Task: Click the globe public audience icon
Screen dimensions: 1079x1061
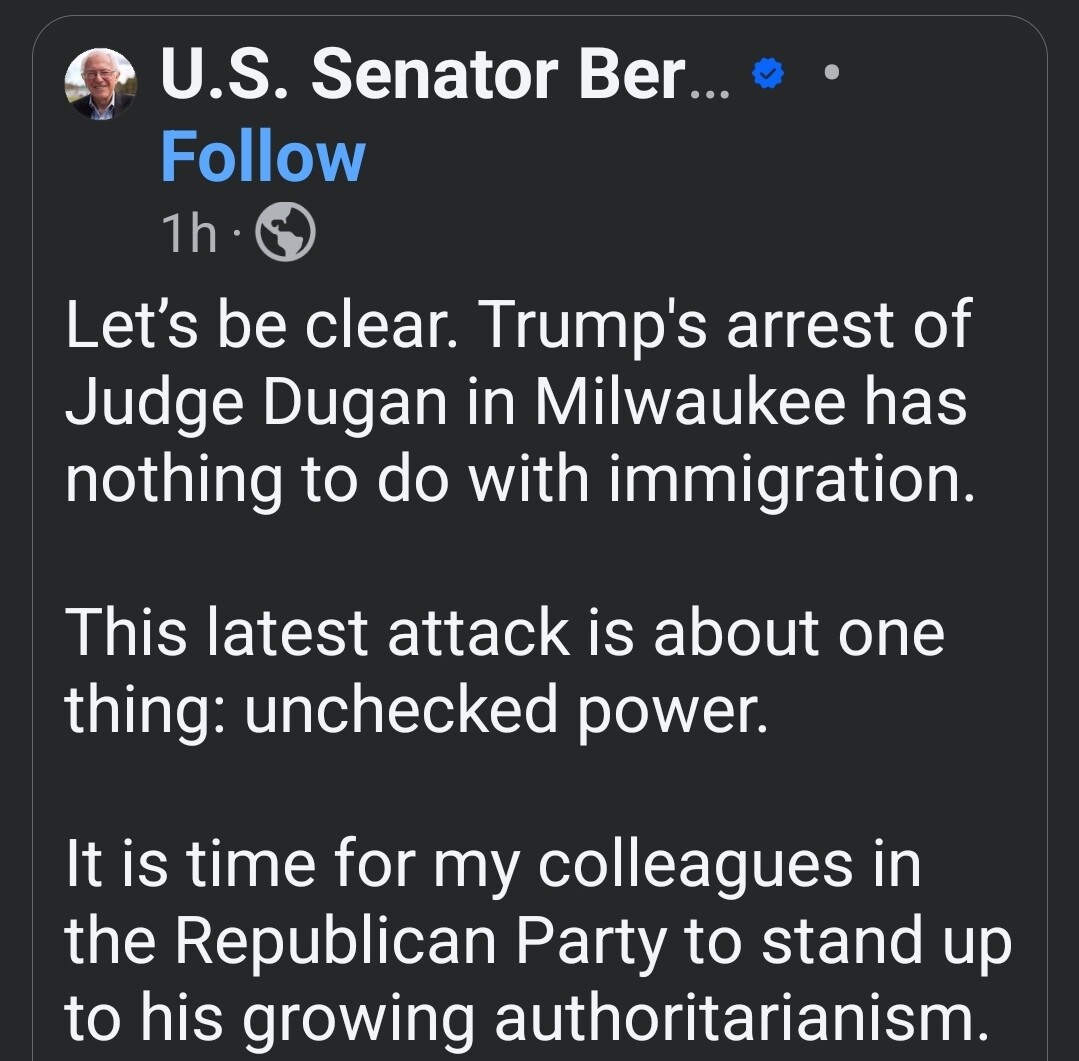Action: [x=286, y=232]
